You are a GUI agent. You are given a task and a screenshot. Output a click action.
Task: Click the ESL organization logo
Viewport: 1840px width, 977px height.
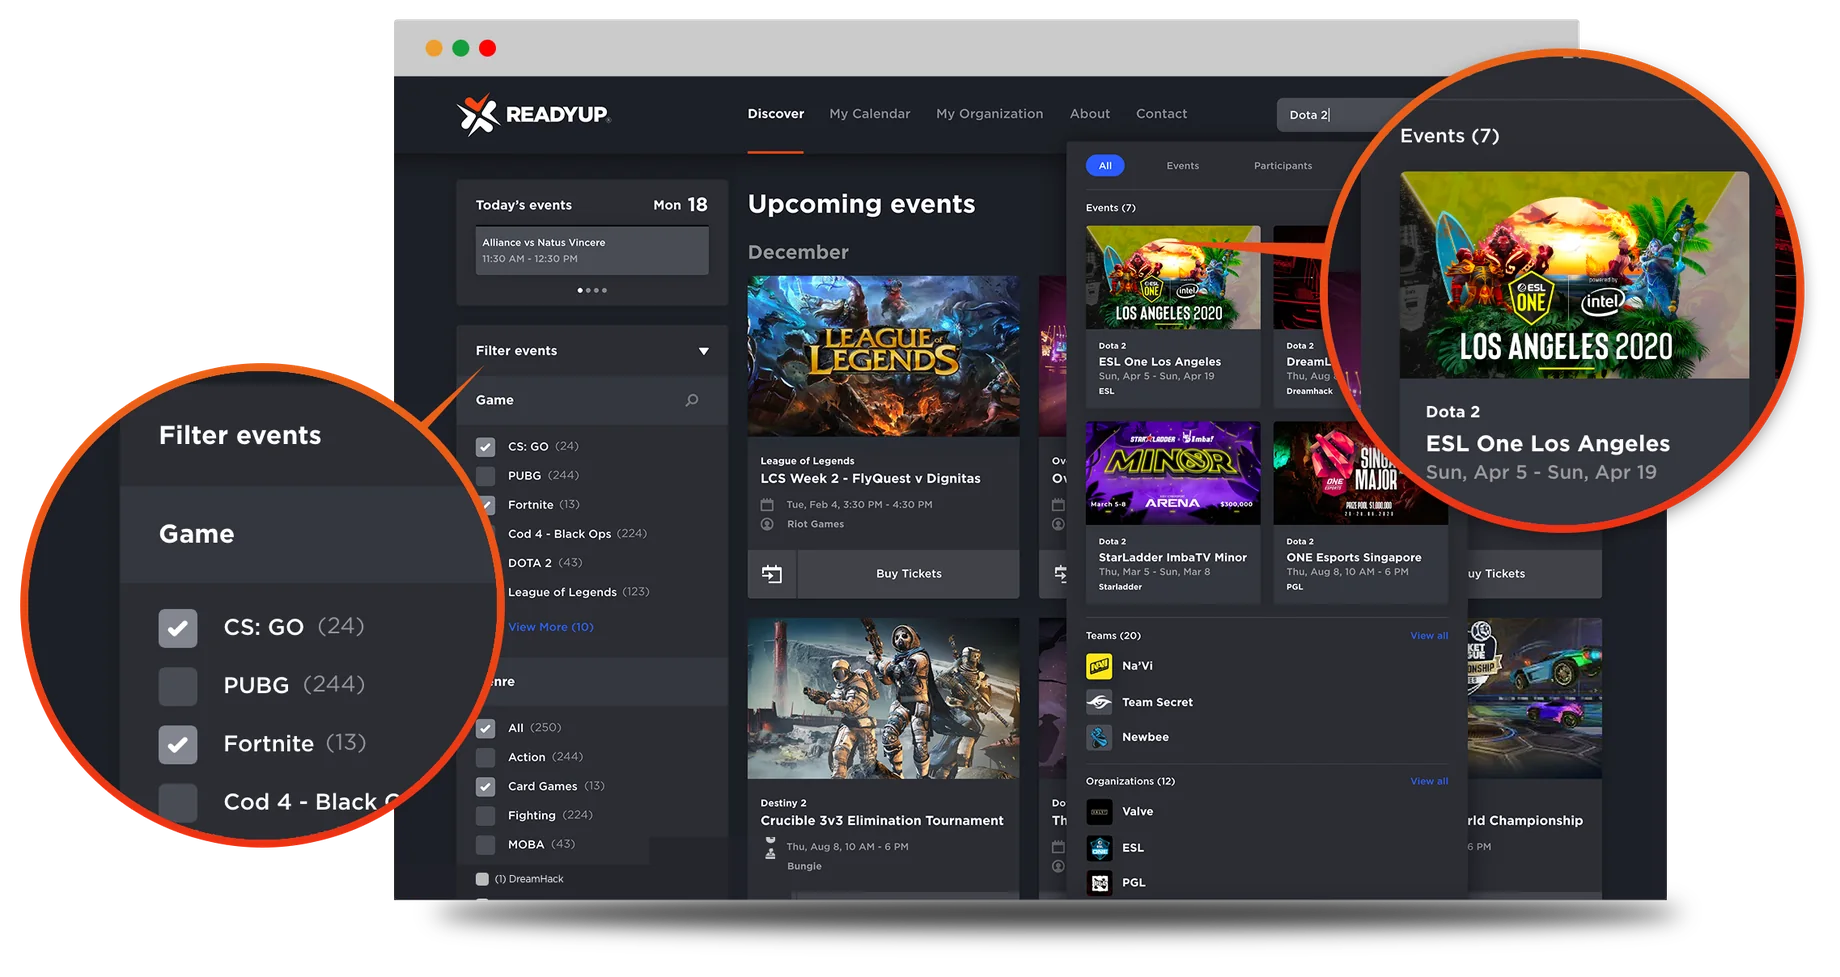(x=1099, y=848)
